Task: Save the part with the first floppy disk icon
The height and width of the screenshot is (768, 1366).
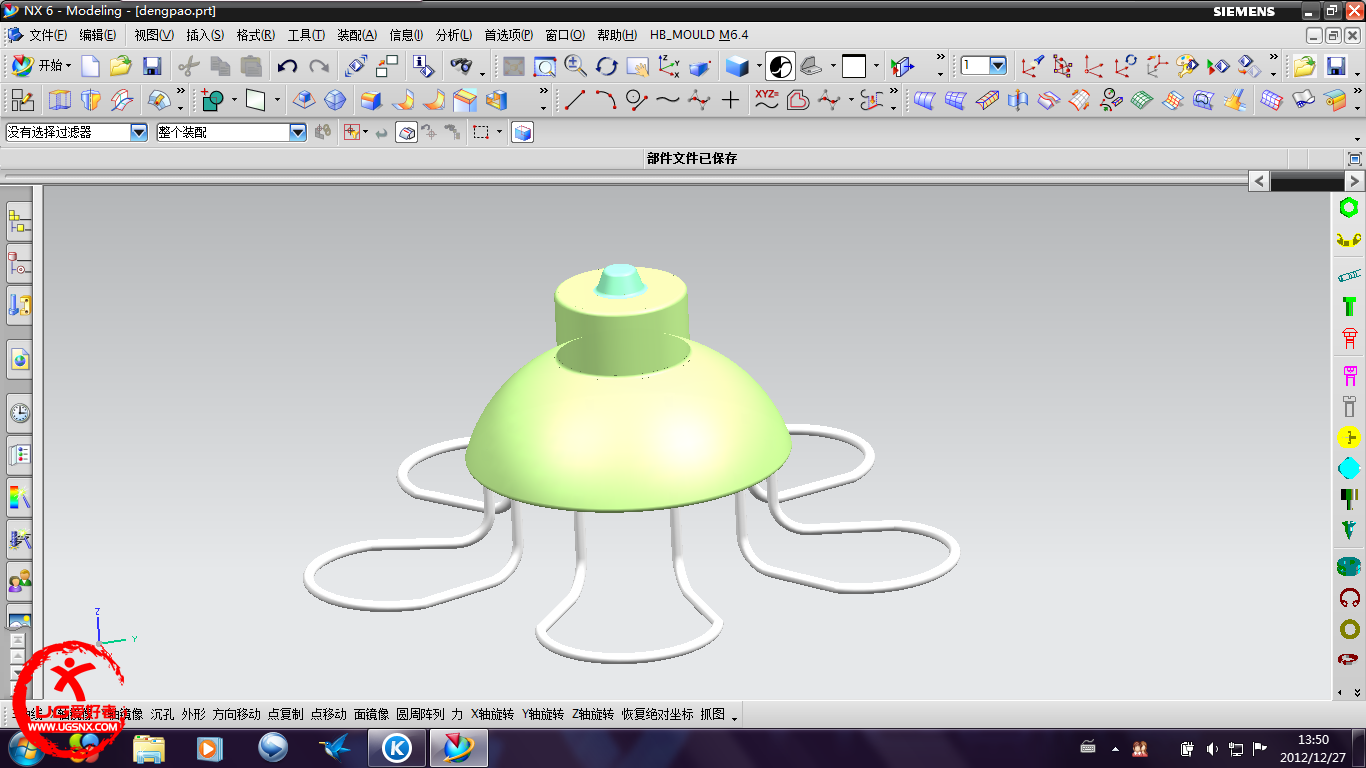Action: 152,66
